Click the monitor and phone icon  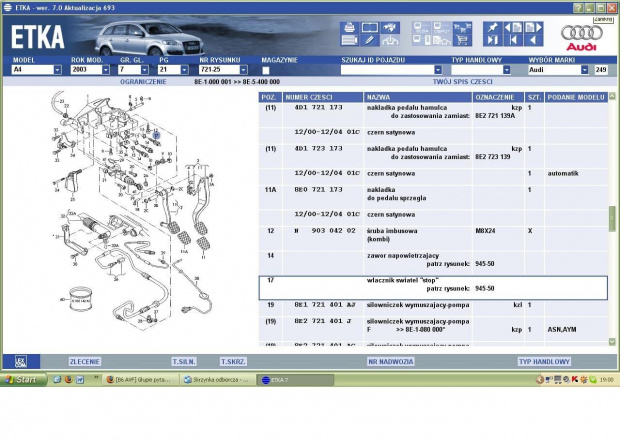(x=422, y=40)
